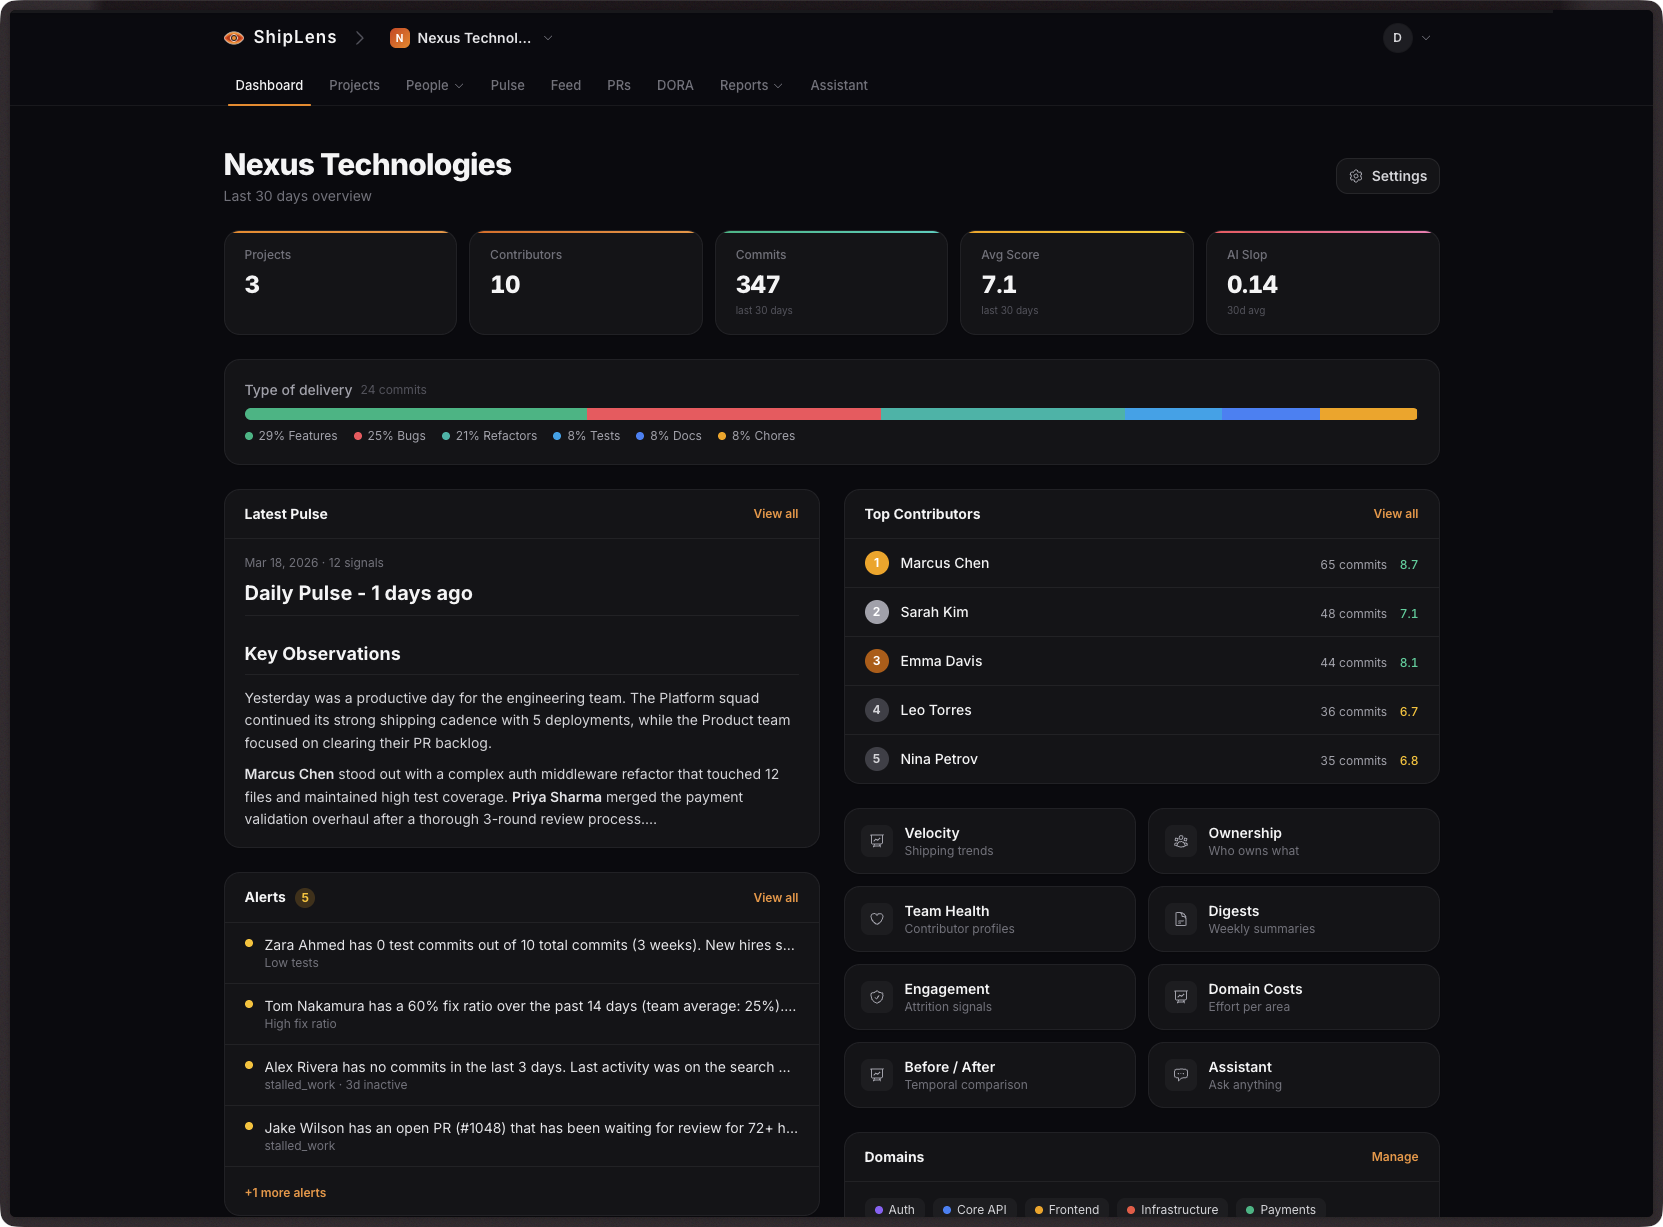
Task: Expand the People navigation dropdown
Action: pos(434,85)
